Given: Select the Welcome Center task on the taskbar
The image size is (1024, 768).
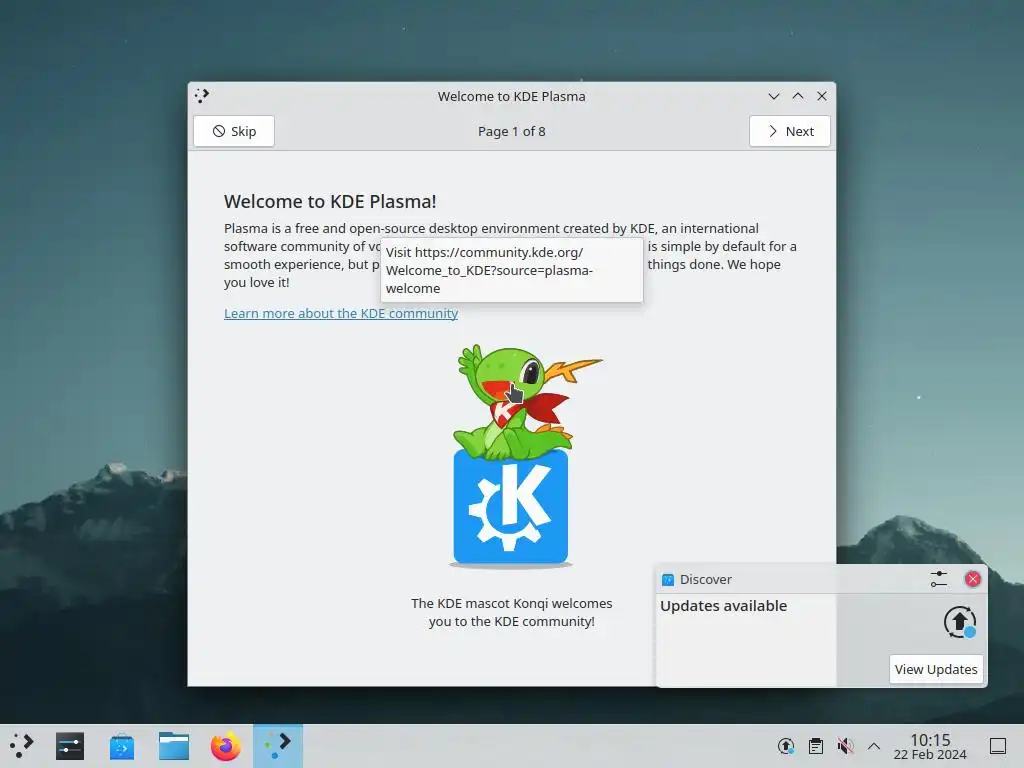Looking at the screenshot, I should coord(278,746).
